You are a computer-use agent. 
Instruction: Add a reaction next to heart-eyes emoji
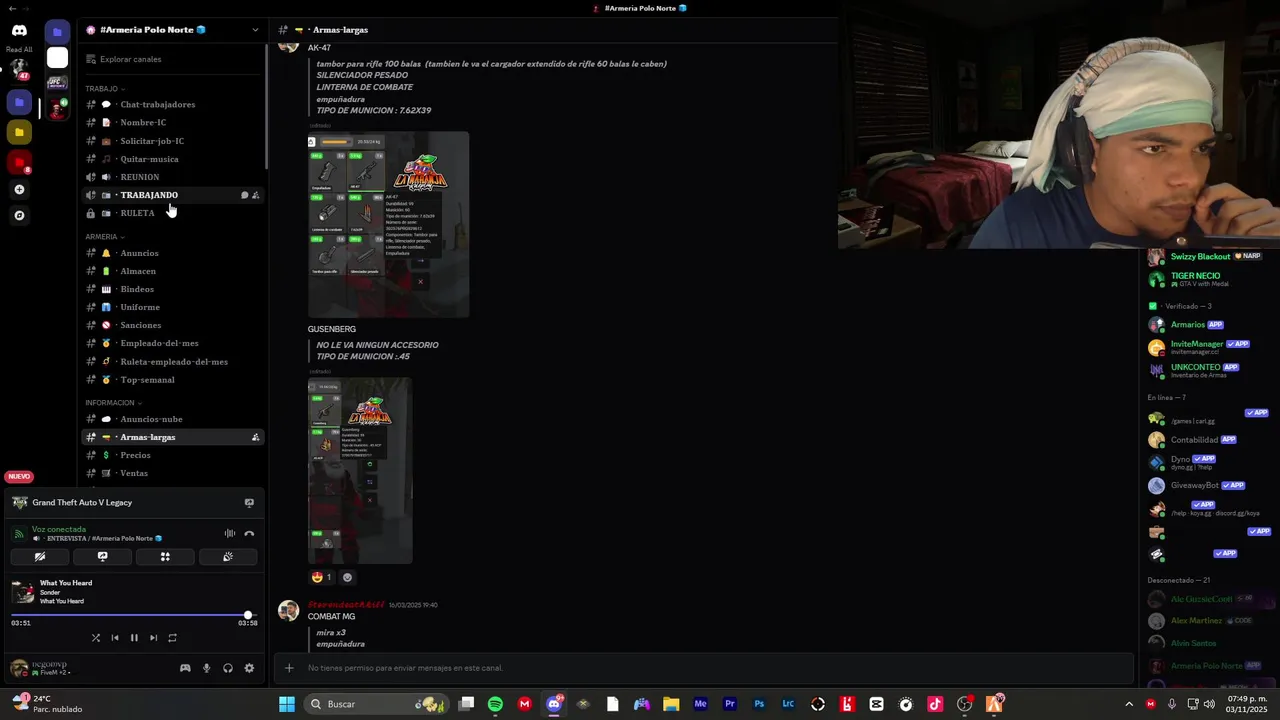pyautogui.click(x=347, y=577)
